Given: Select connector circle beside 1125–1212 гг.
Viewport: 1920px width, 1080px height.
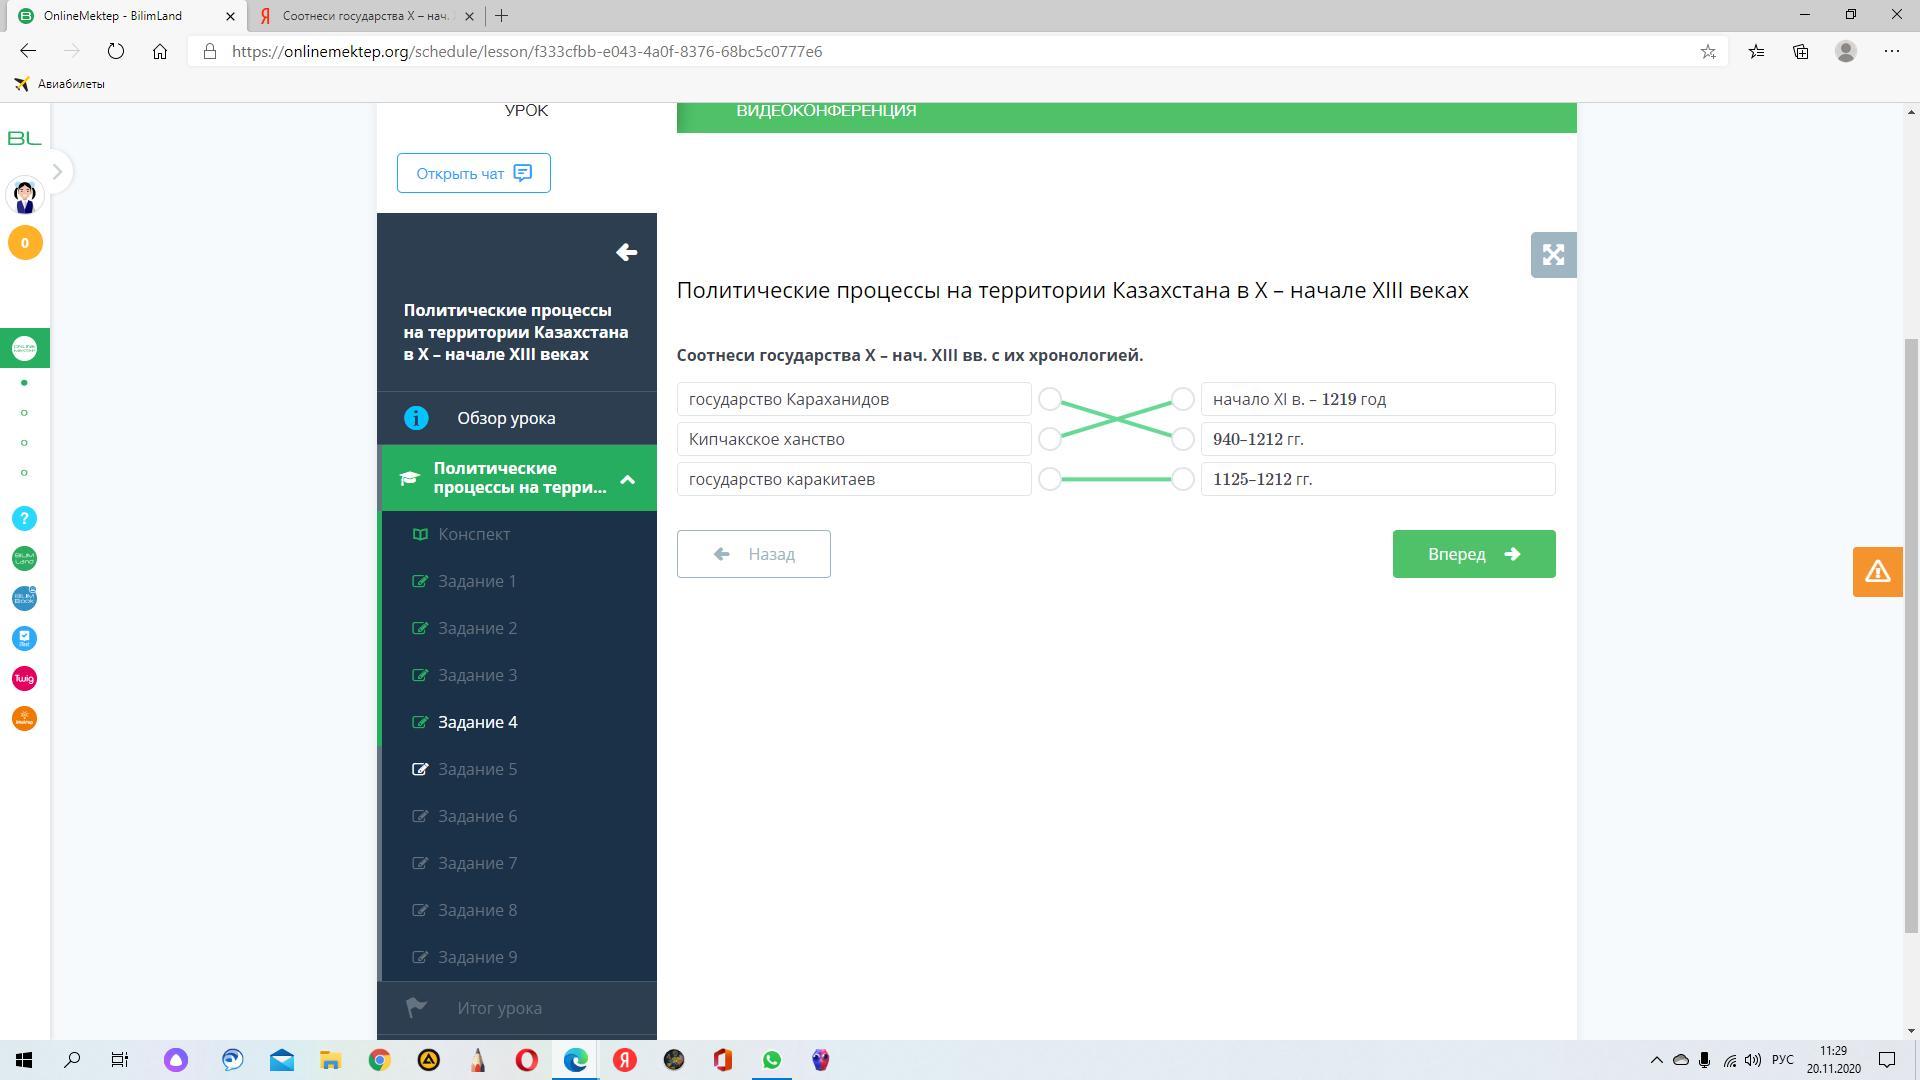Looking at the screenshot, I should [1182, 479].
